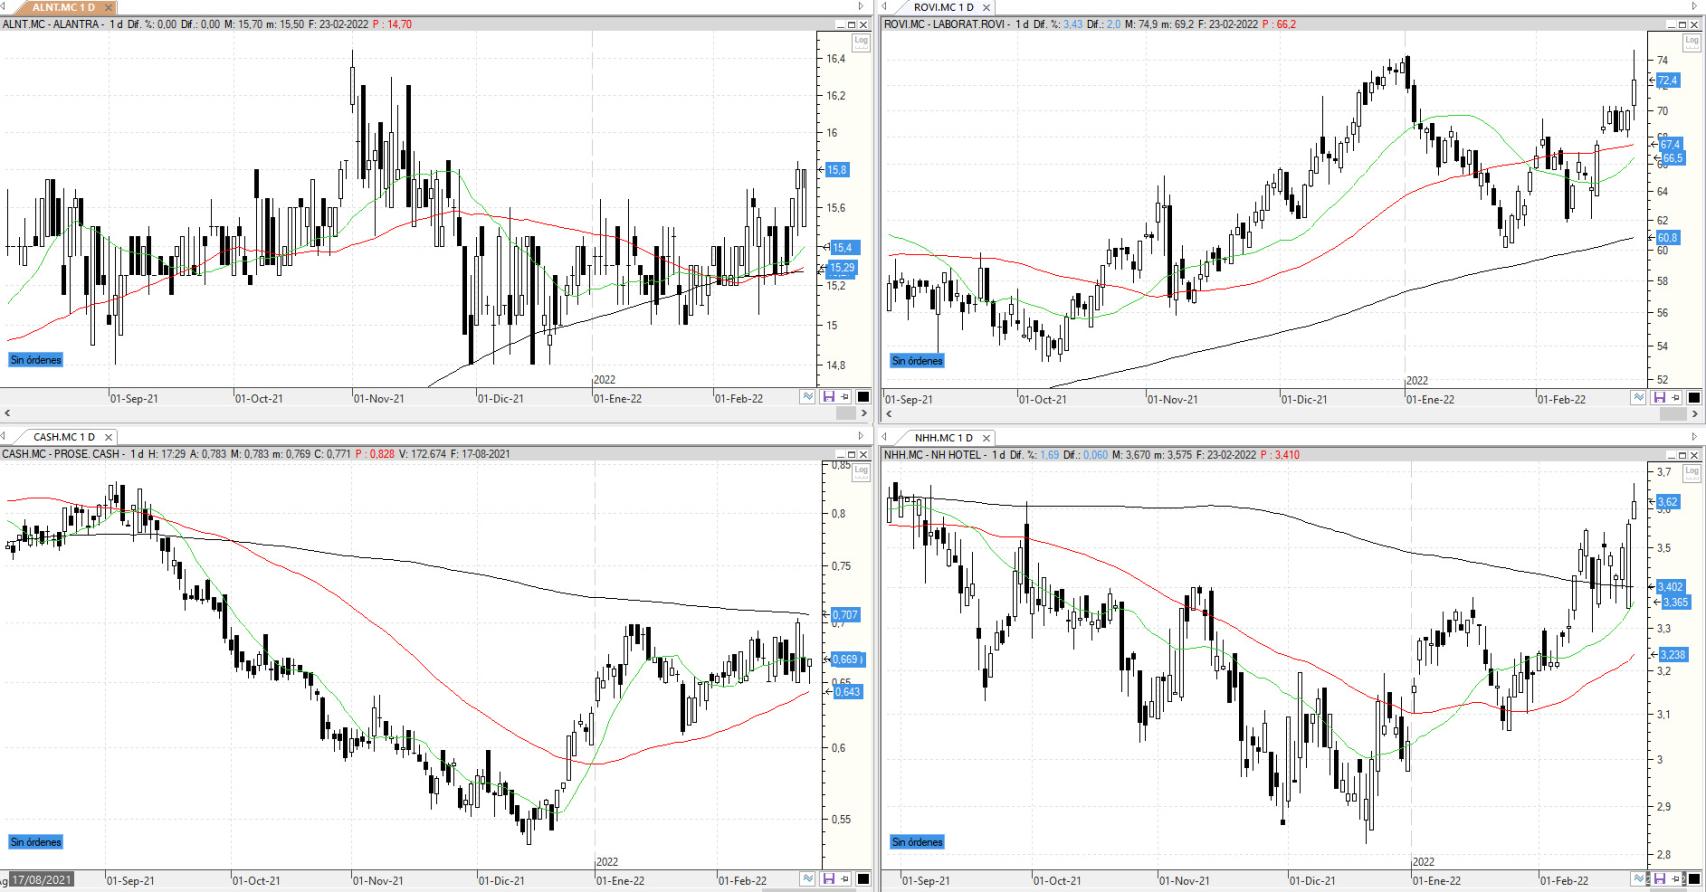This screenshot has width=1706, height=892.
Task: Switch to the ALNT.MC 1 D tab
Action: (x=63, y=7)
